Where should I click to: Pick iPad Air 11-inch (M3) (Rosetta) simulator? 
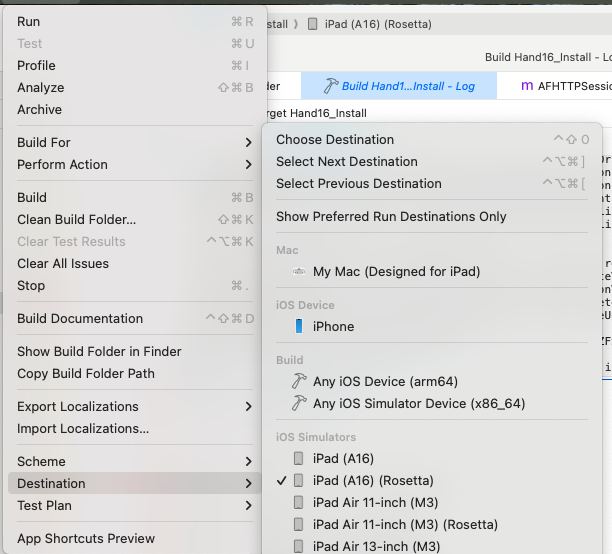(x=432, y=524)
